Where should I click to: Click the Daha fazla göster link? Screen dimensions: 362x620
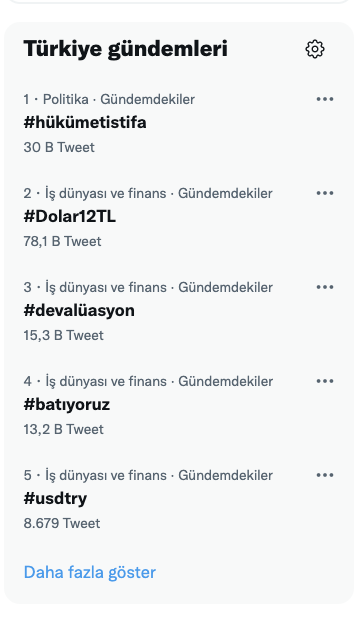(x=90, y=572)
